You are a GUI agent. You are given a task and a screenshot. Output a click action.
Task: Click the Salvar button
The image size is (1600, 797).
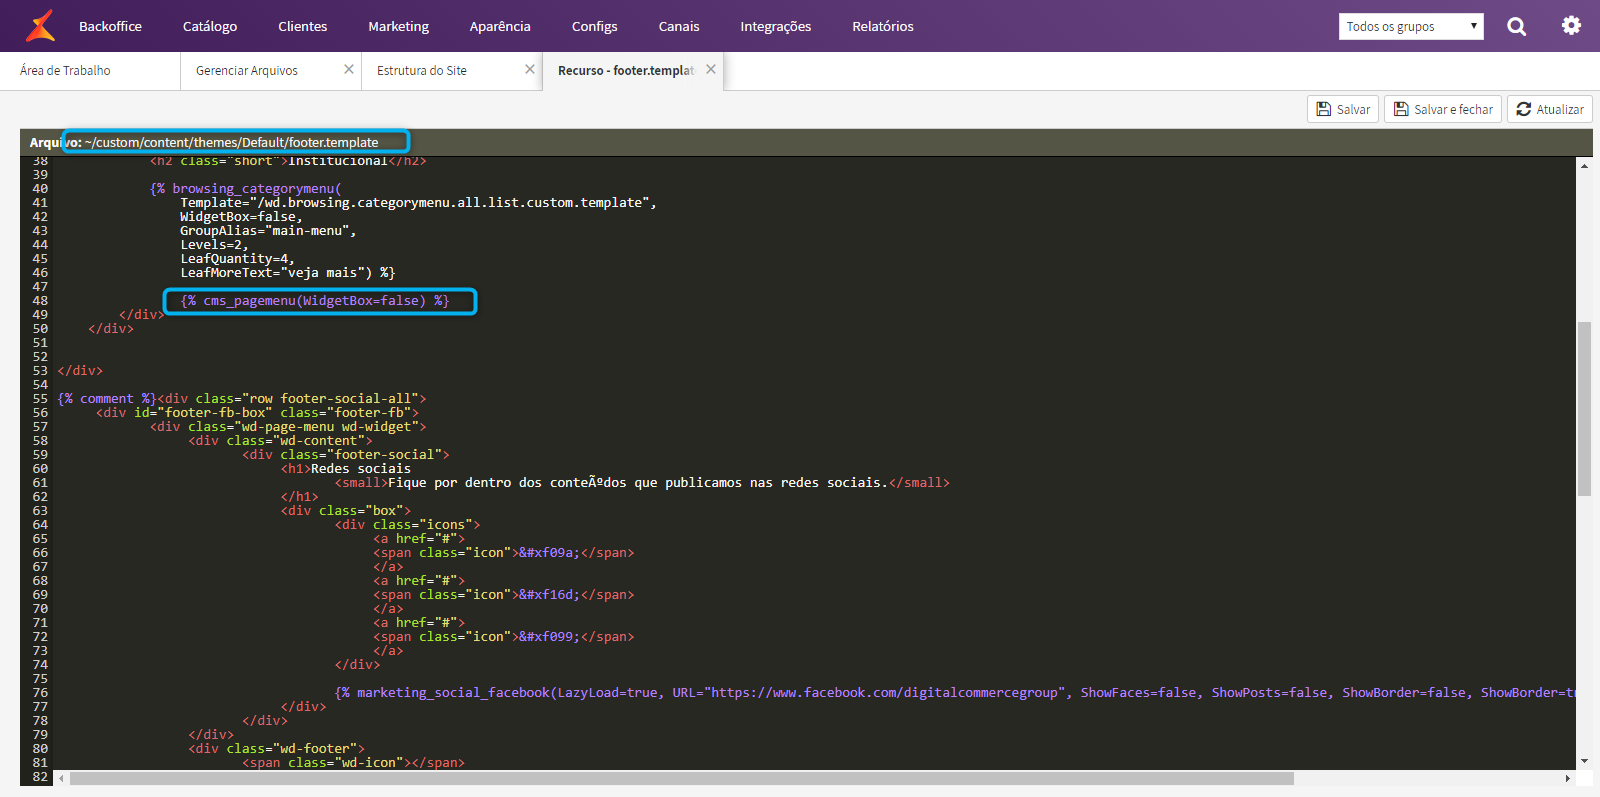pos(1343,109)
